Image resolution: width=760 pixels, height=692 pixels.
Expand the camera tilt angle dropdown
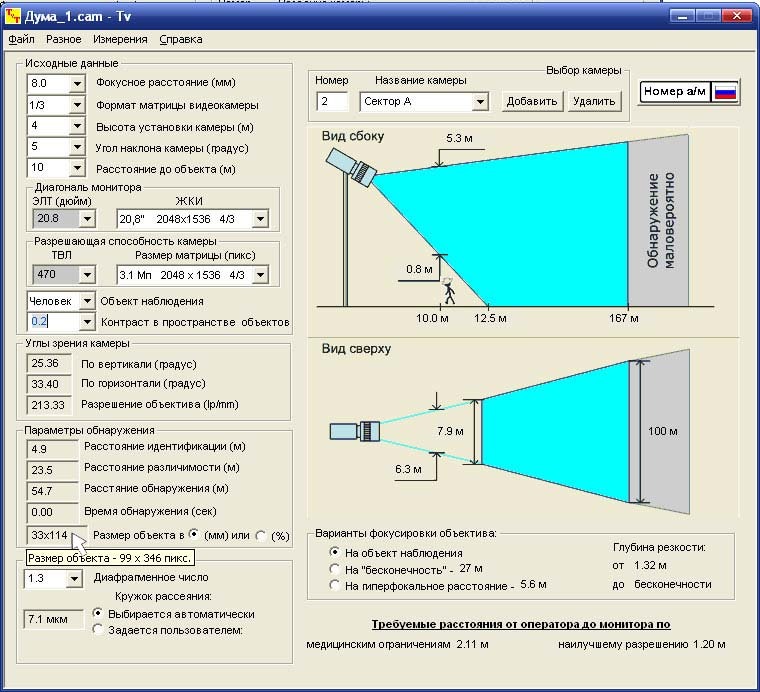pyautogui.click(x=77, y=147)
